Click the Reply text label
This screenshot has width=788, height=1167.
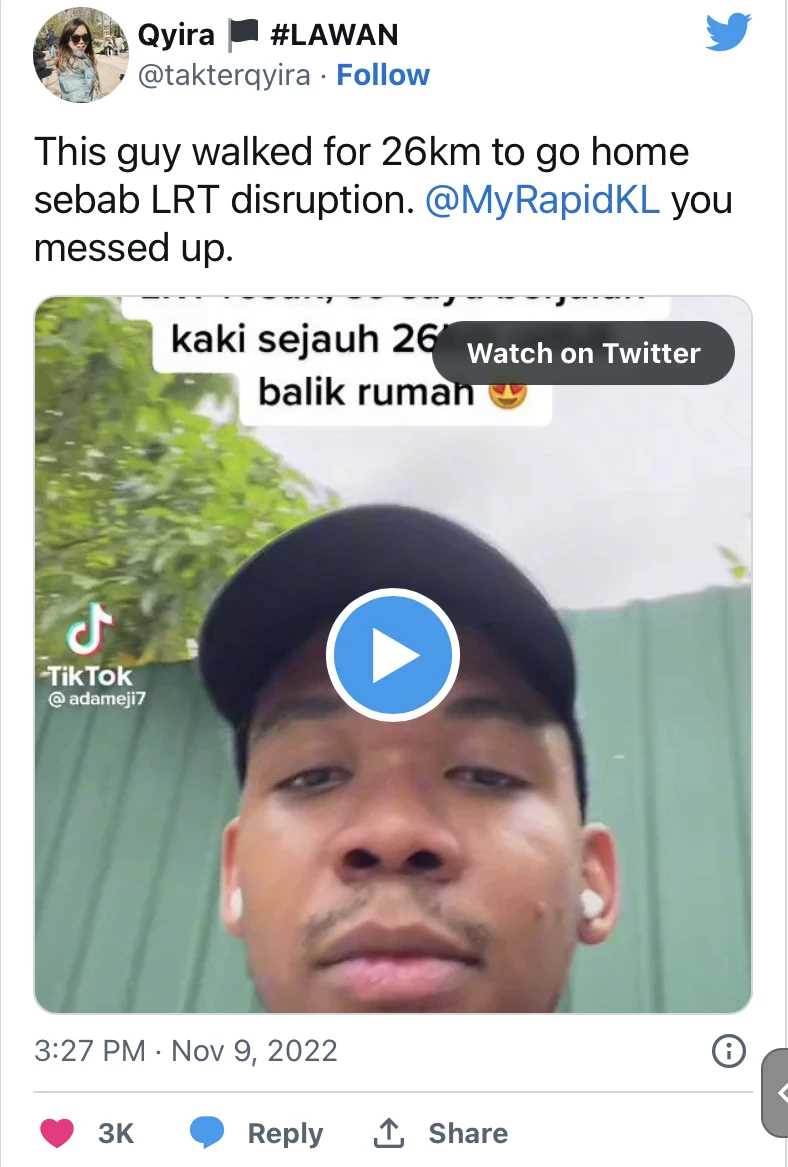click(285, 1133)
